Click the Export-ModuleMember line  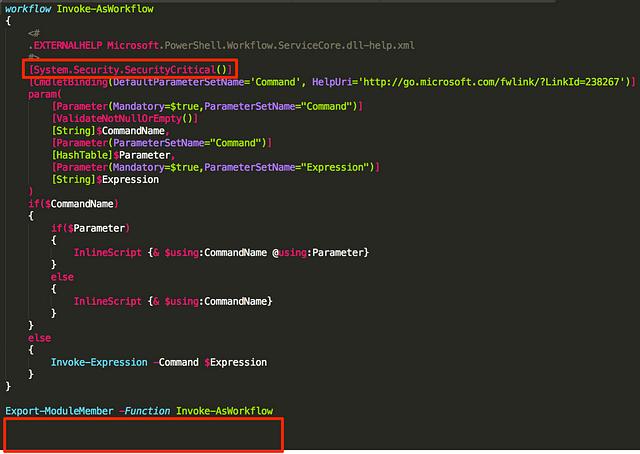tap(139, 411)
